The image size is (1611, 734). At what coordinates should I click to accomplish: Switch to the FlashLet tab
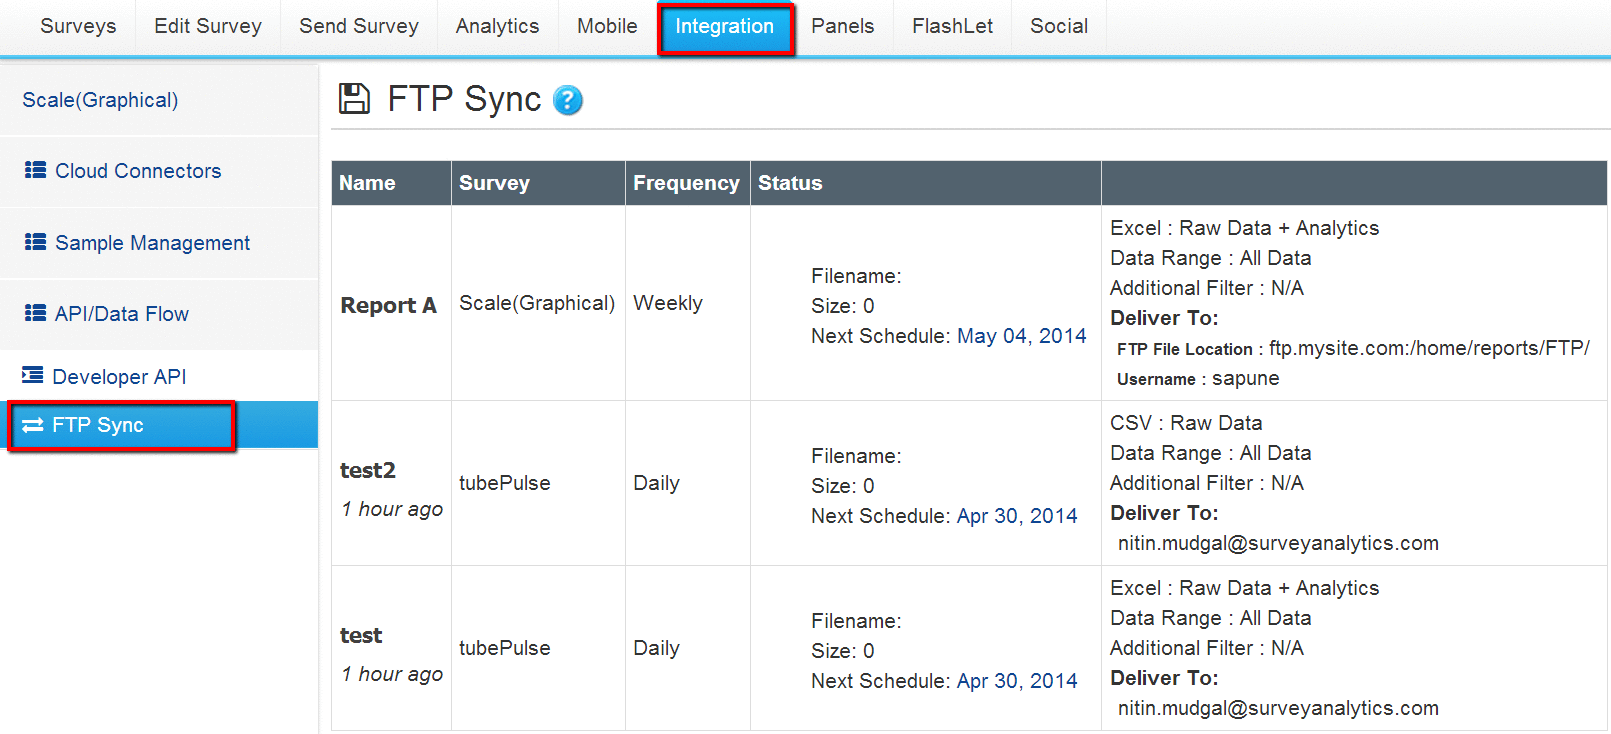[952, 26]
